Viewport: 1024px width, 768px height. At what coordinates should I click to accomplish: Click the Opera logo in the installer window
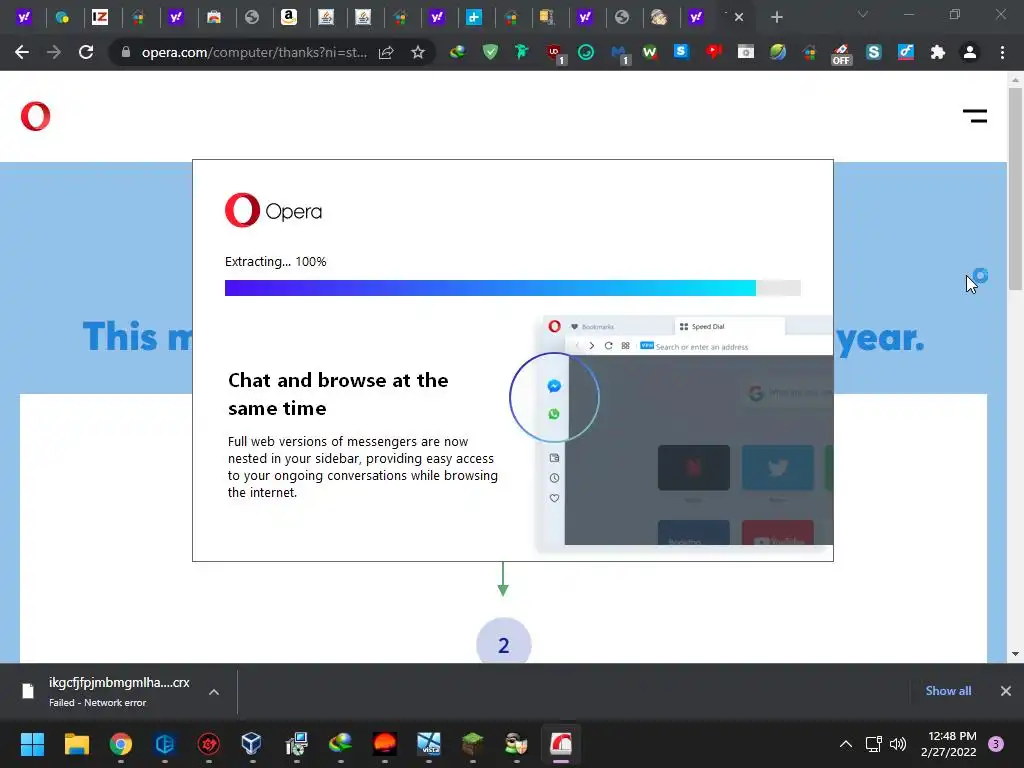pos(274,210)
